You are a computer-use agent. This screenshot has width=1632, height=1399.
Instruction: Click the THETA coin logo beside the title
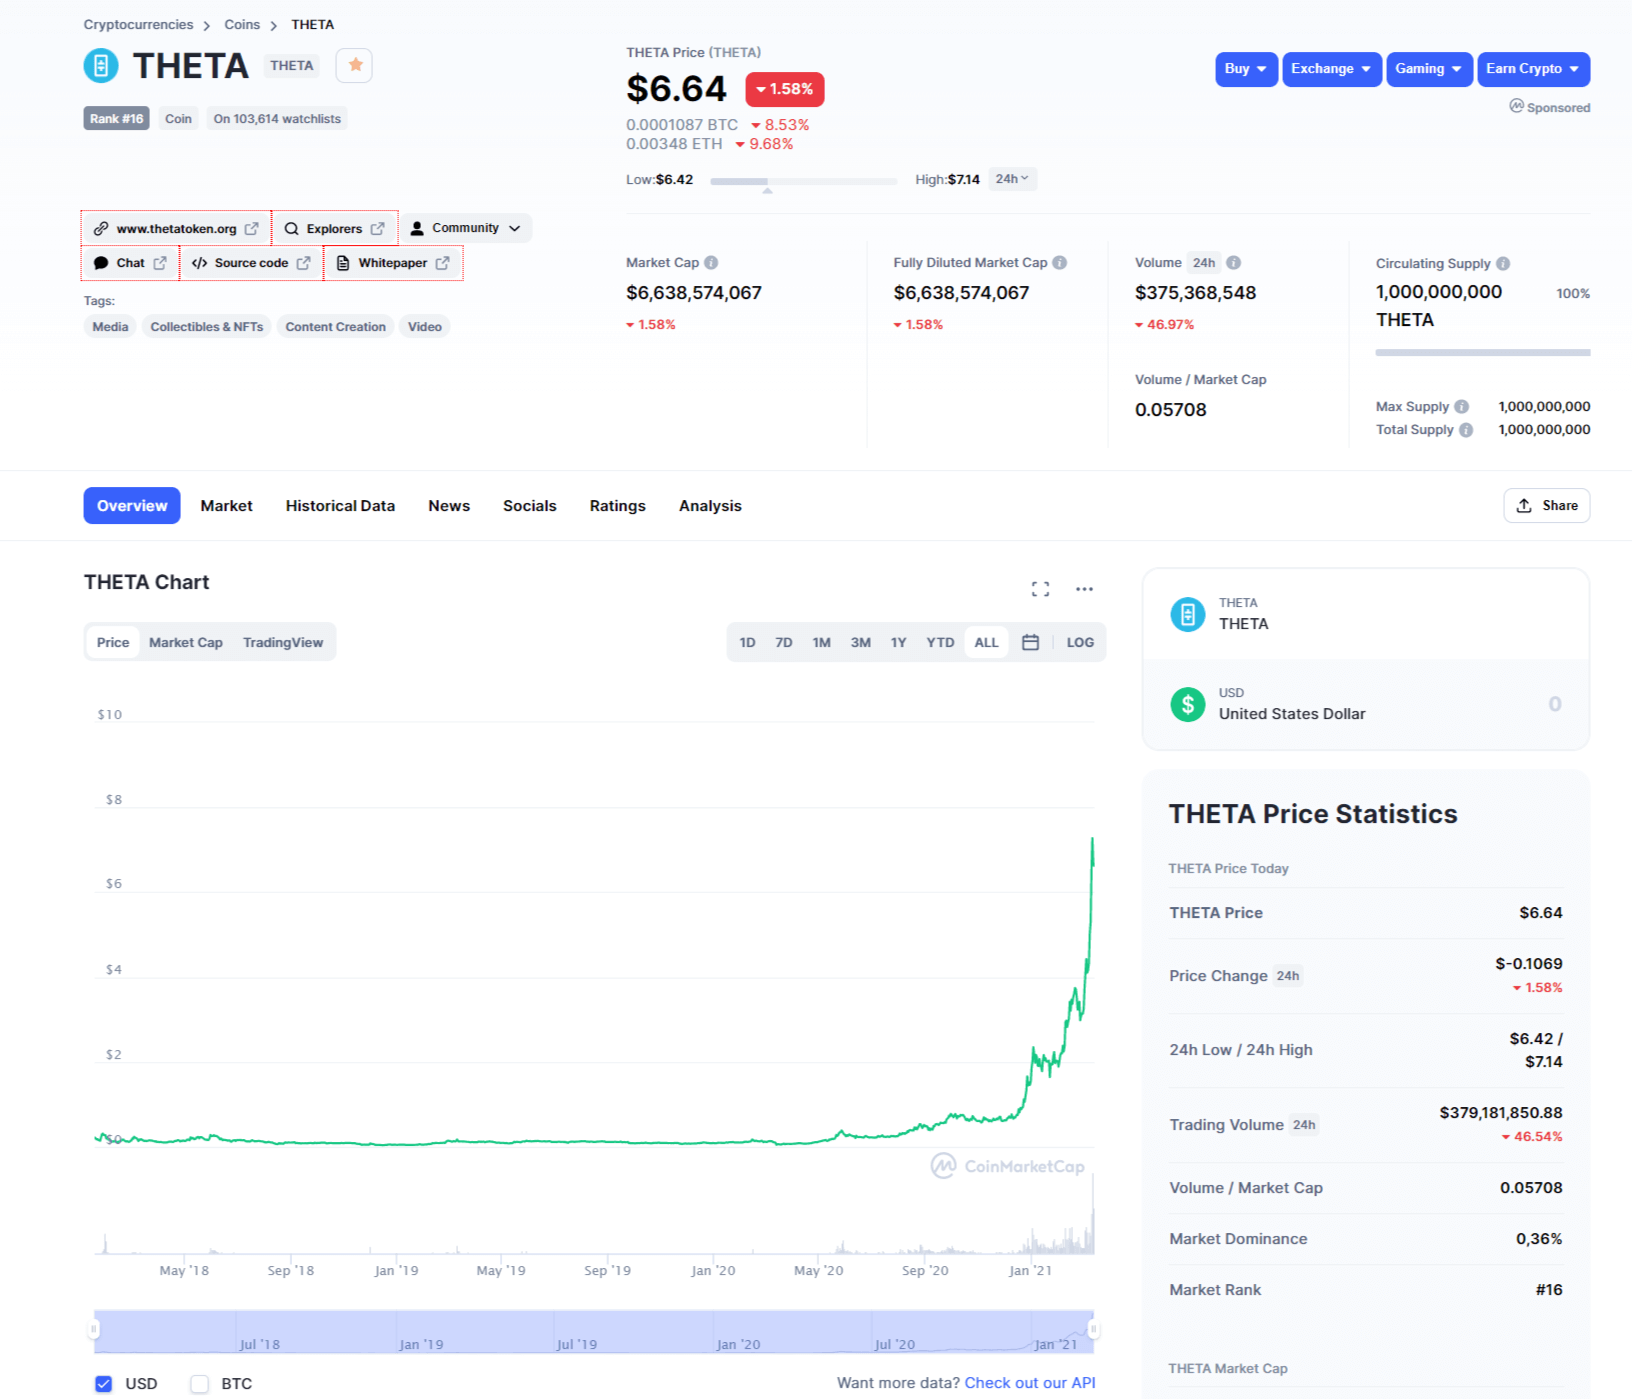101,66
